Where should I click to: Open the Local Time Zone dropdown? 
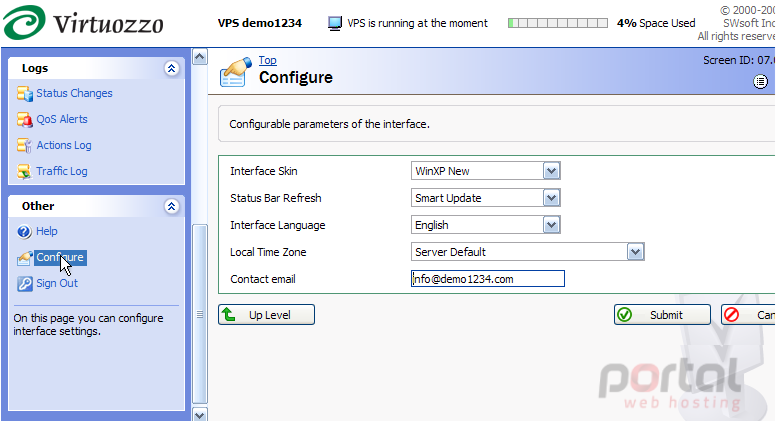528,252
